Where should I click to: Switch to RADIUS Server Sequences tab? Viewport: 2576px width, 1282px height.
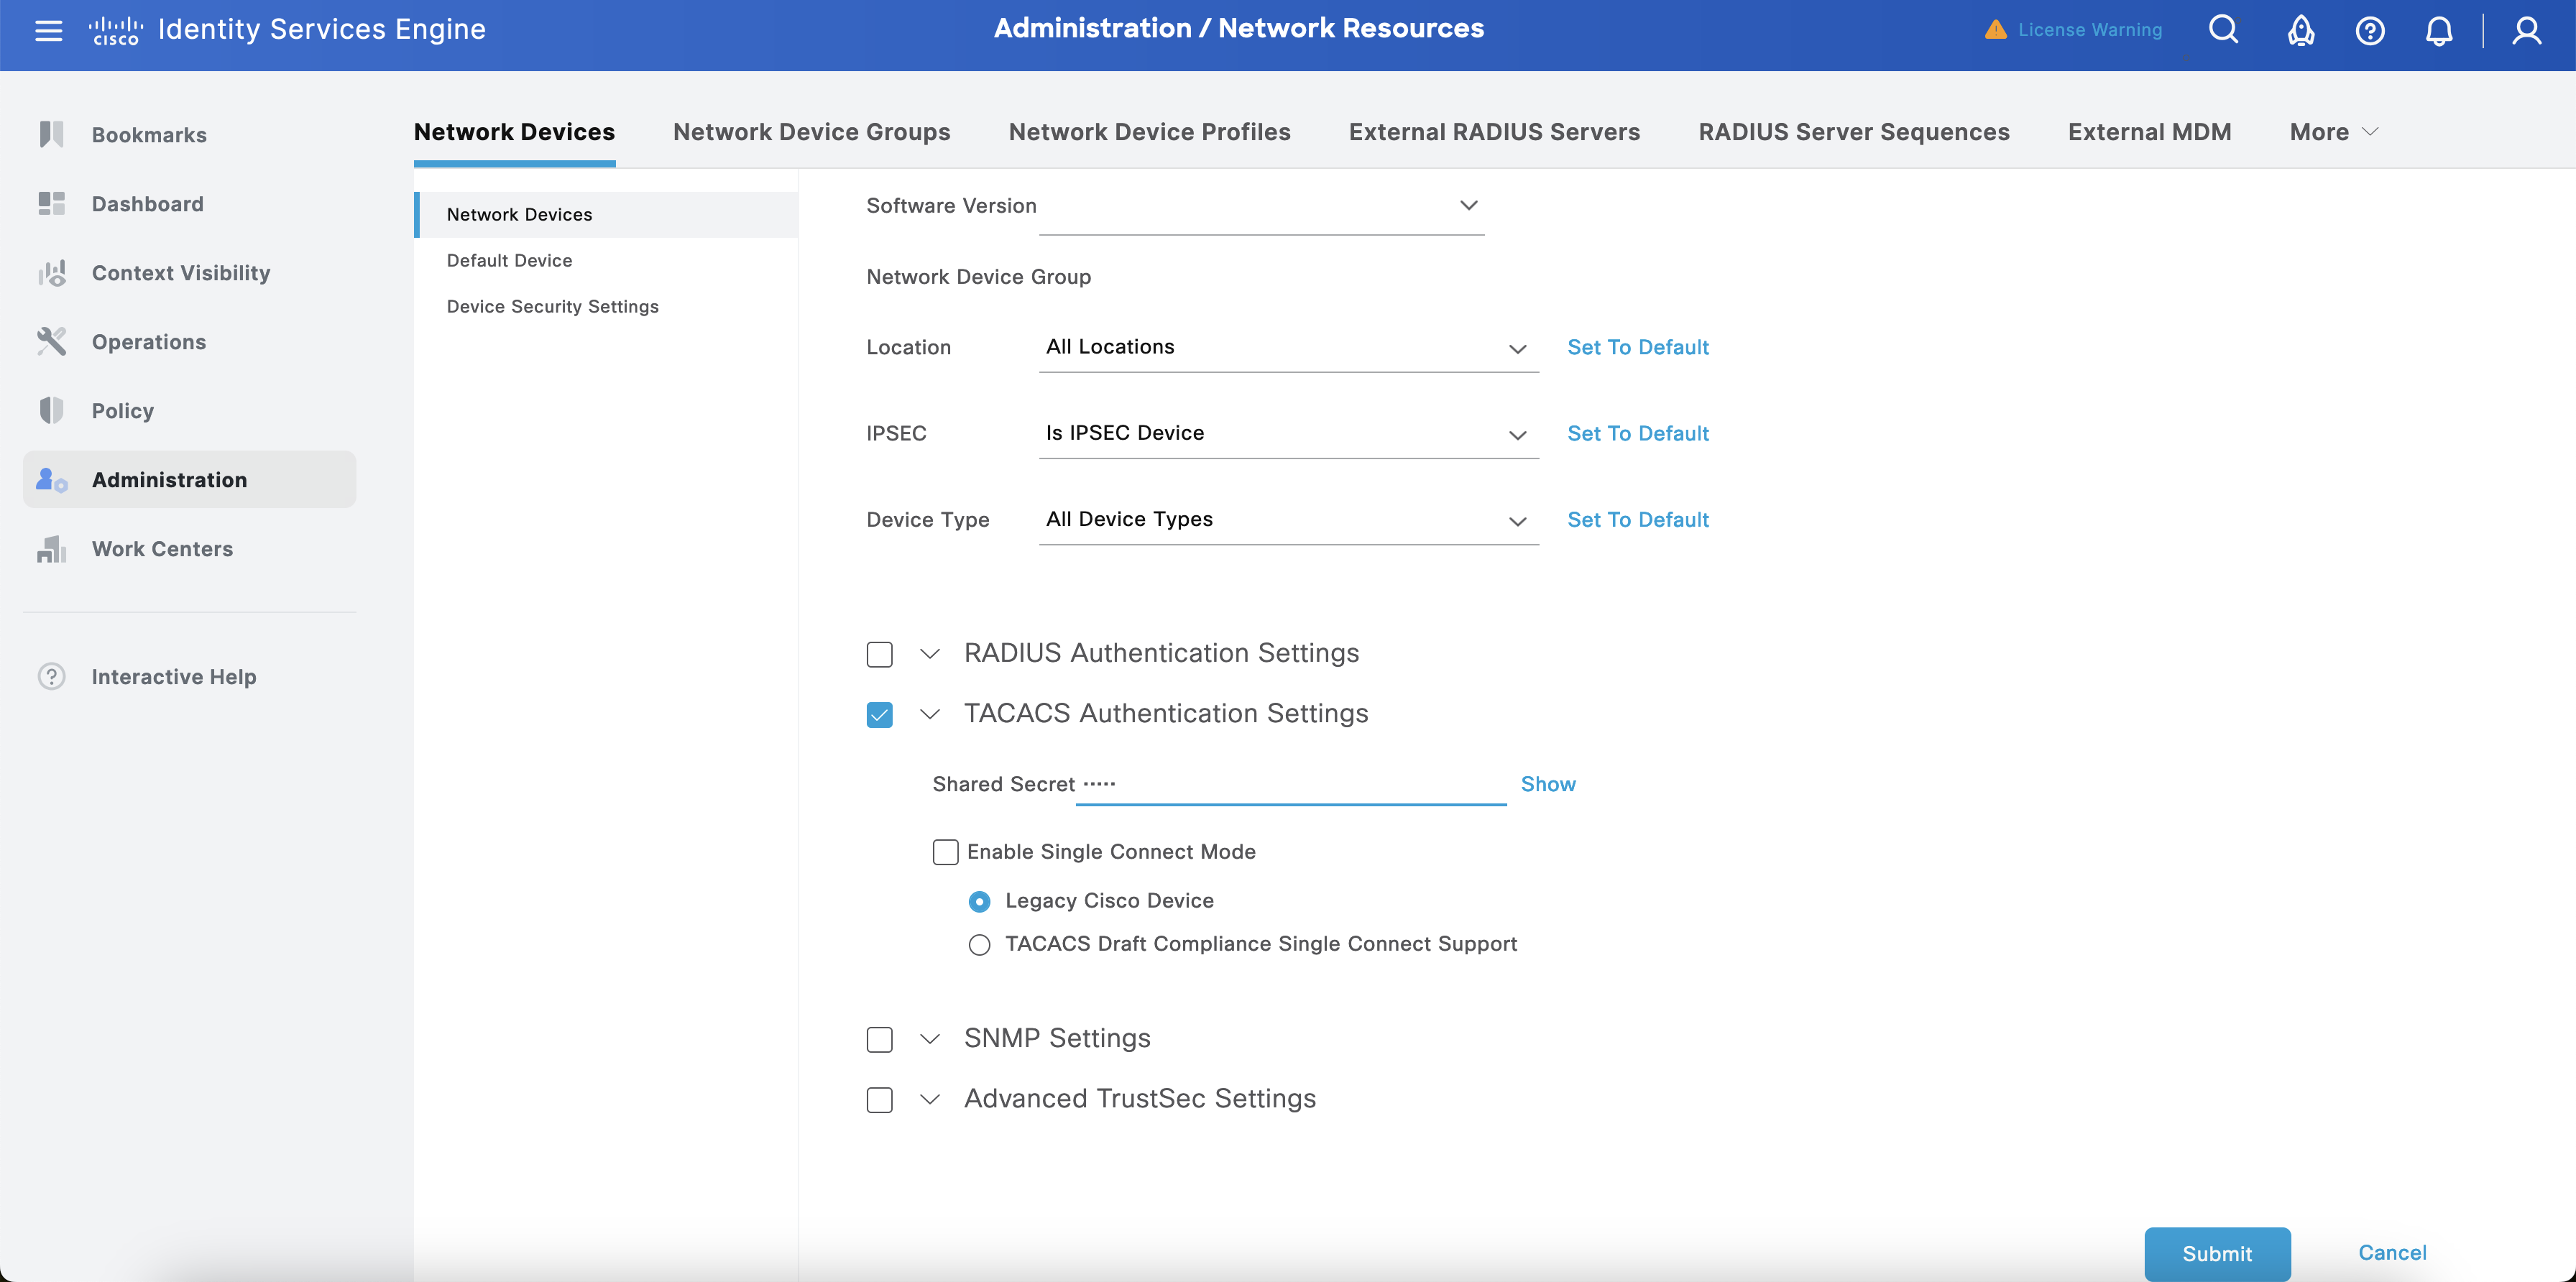pyautogui.click(x=1853, y=131)
